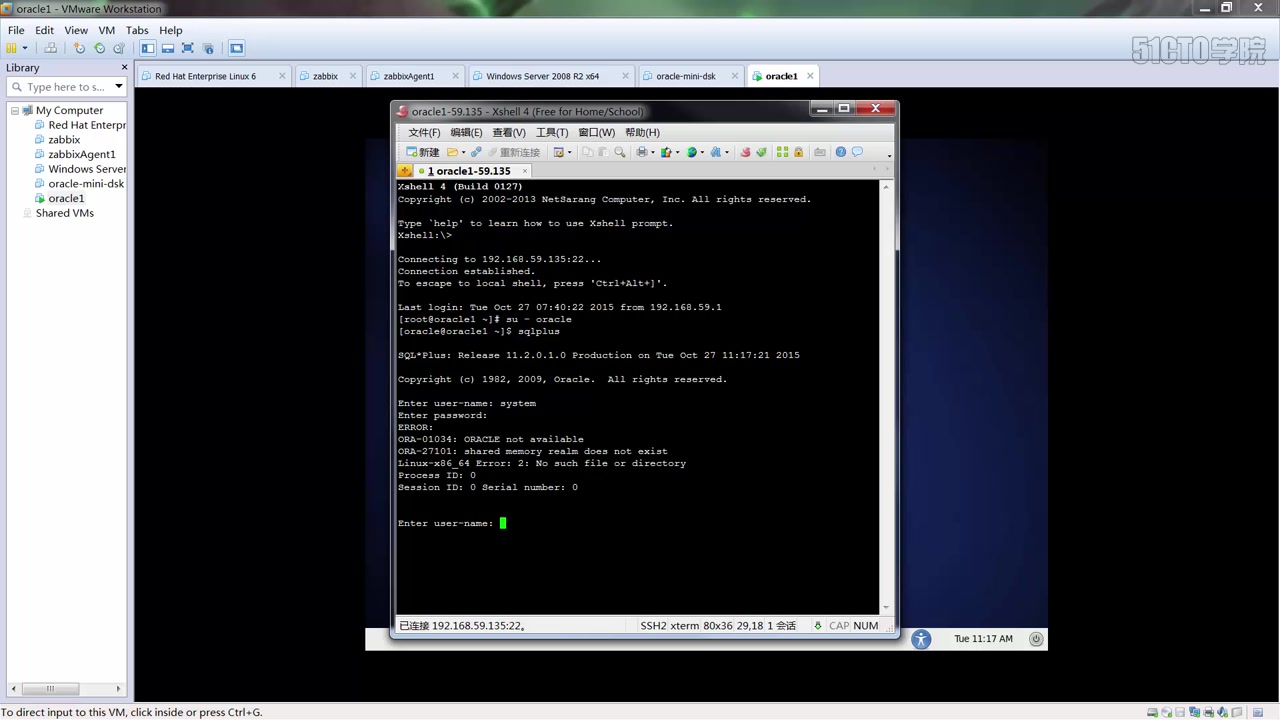The image size is (1280, 720).
Task: Open dropdown arrow beside sessions folder icon
Action: (463, 153)
